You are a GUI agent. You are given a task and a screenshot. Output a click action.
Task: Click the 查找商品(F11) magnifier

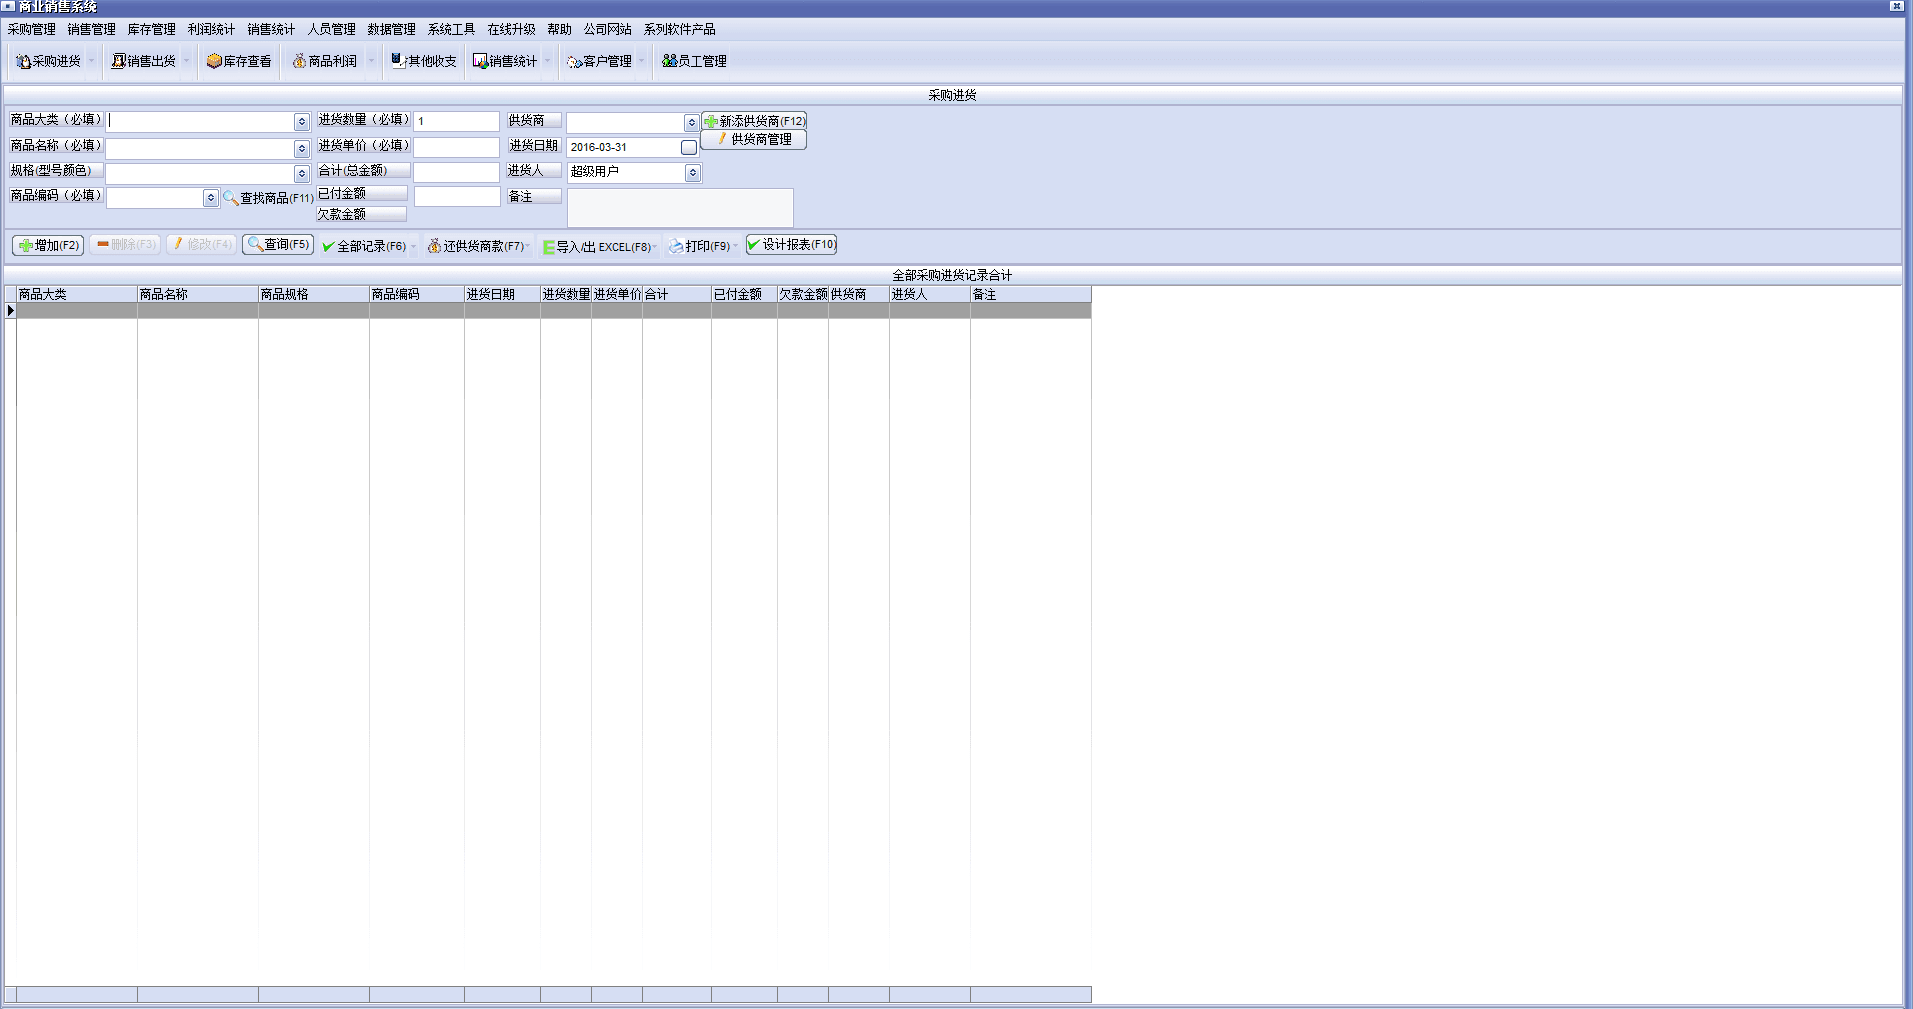click(x=231, y=198)
